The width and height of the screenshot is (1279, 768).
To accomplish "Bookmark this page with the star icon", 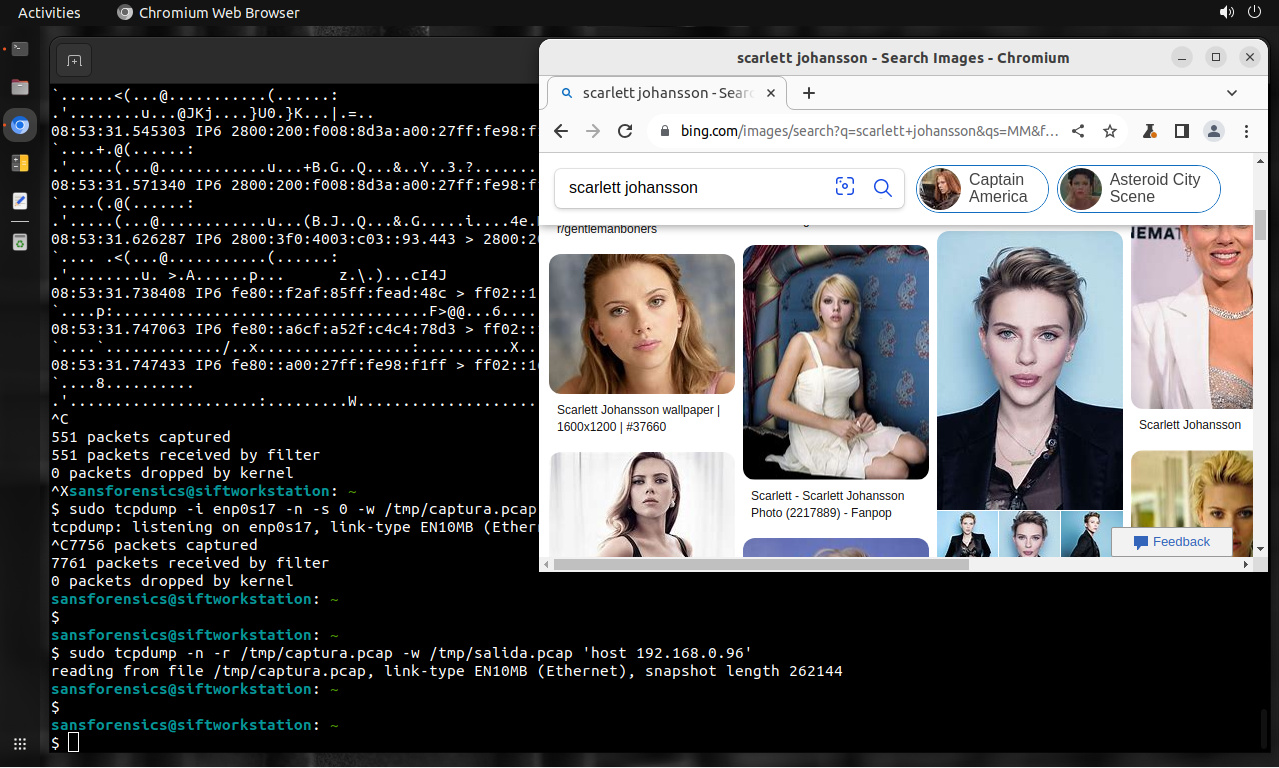I will click(1110, 131).
